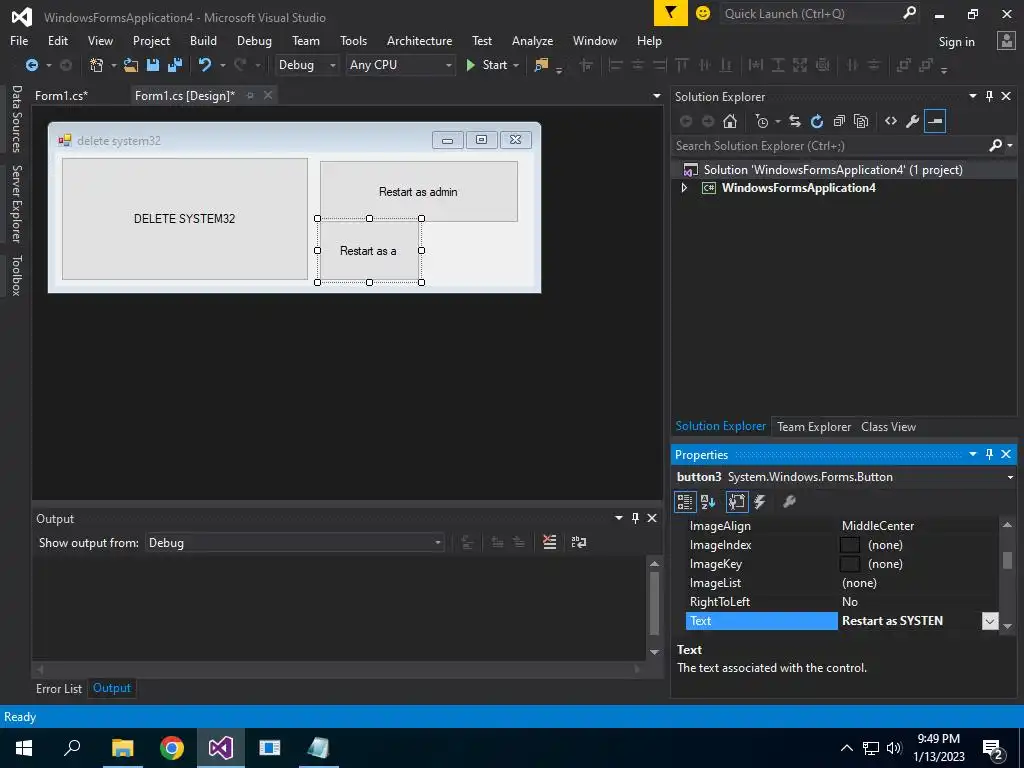The image size is (1024, 768).
Task: Switch to the Class View tab
Action: (888, 426)
